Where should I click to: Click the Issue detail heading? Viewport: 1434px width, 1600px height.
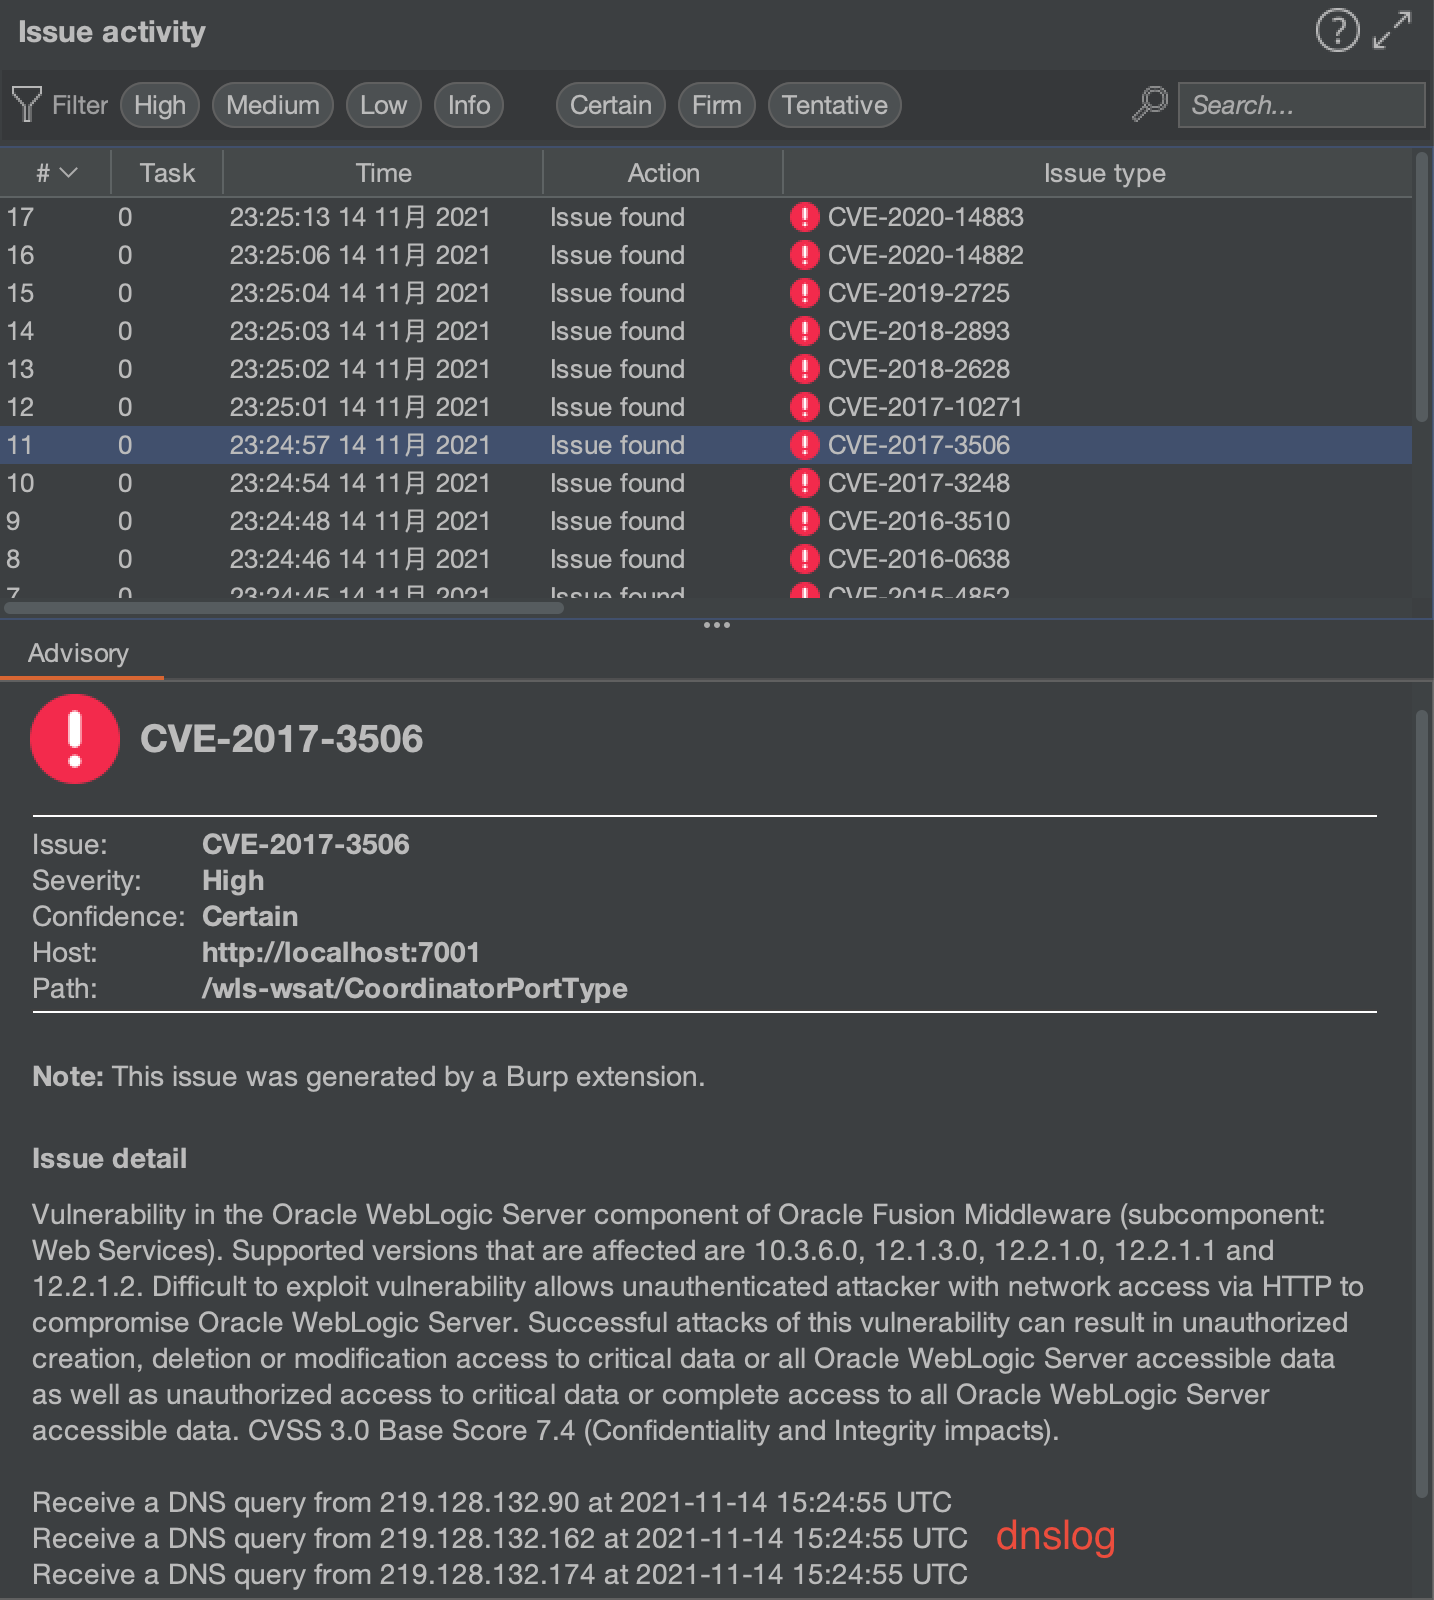[x=110, y=1158]
